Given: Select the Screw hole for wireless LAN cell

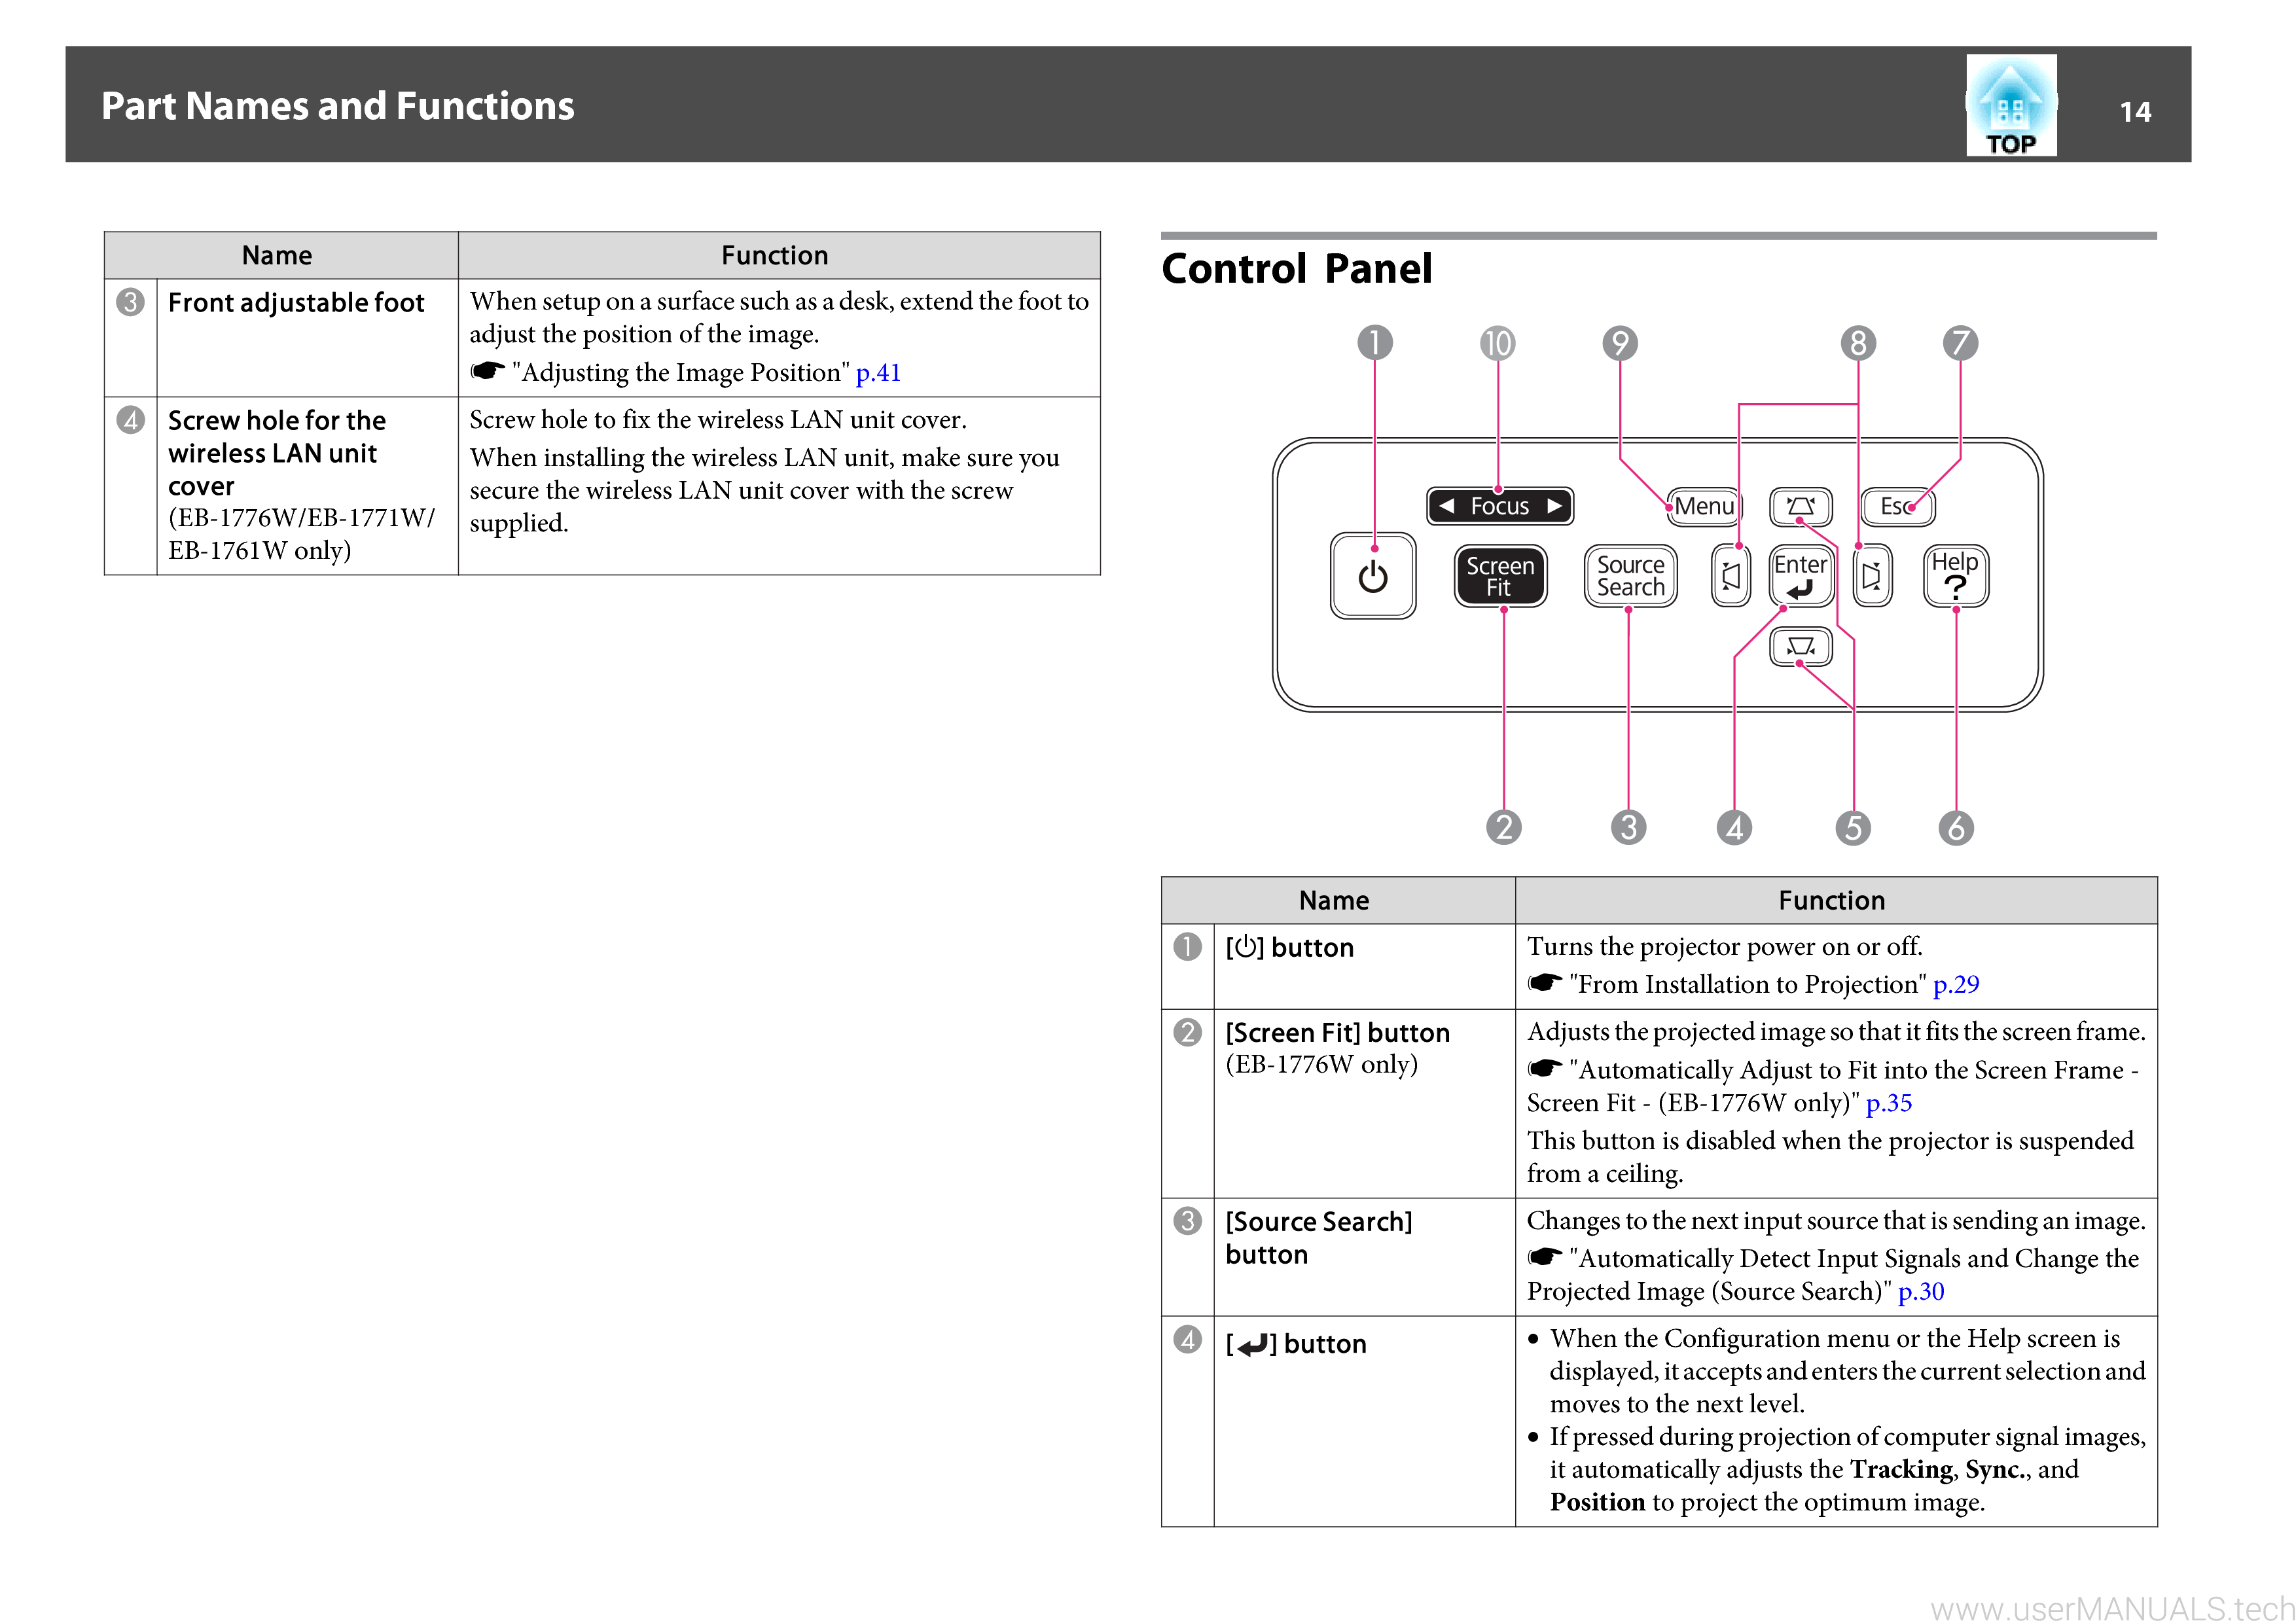Looking at the screenshot, I should point(307,486).
